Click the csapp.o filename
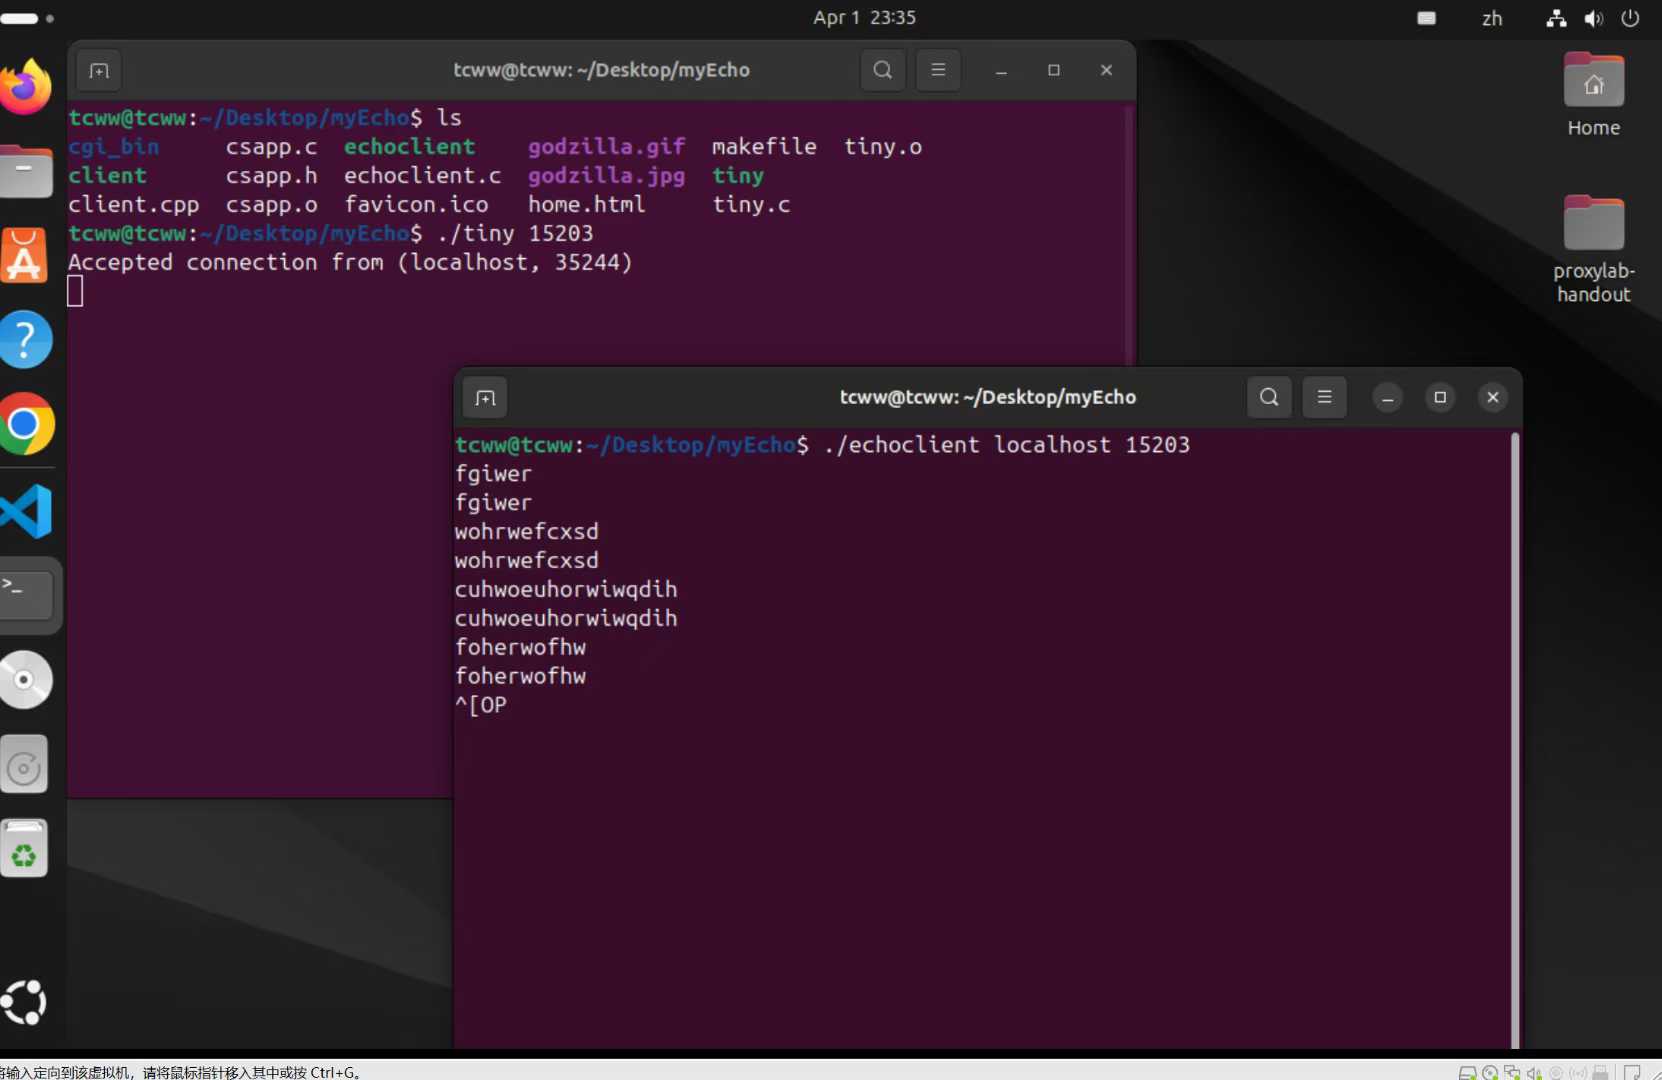 (271, 205)
